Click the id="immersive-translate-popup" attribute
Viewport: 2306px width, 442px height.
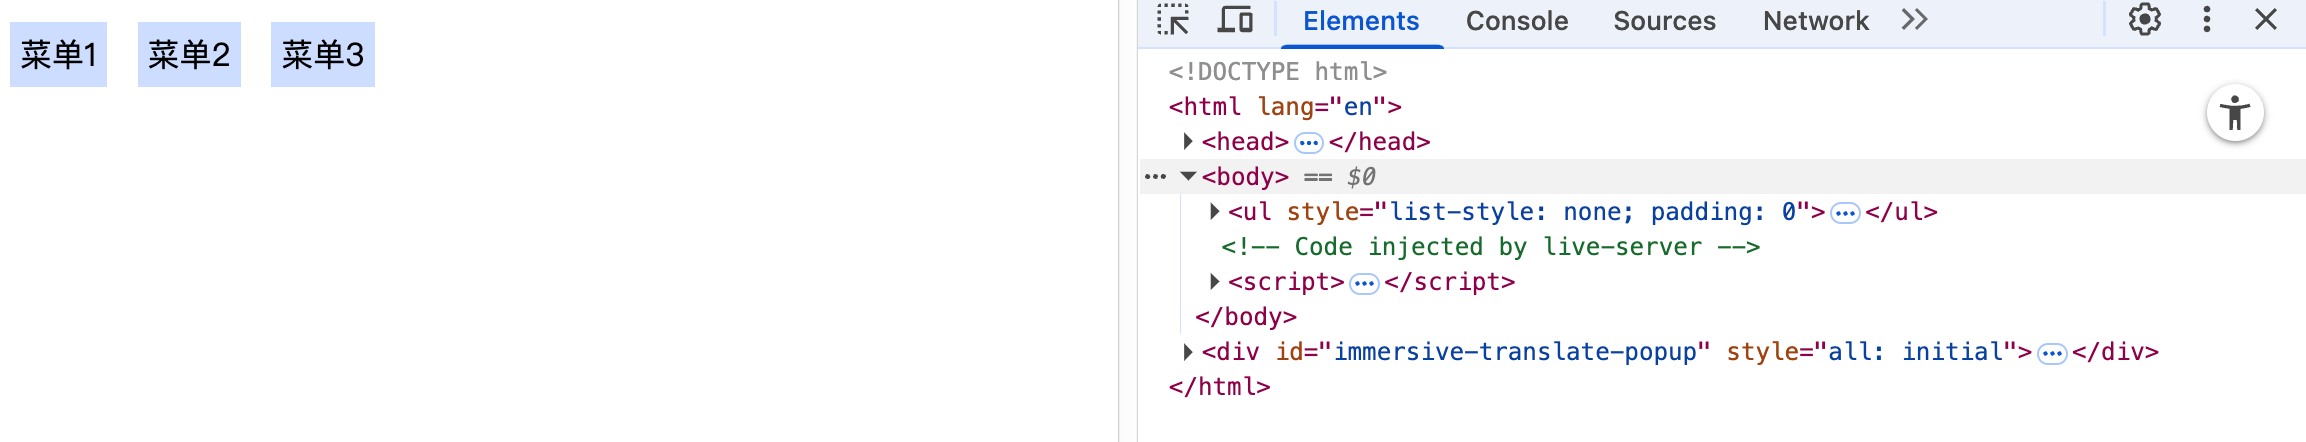coord(1493,352)
